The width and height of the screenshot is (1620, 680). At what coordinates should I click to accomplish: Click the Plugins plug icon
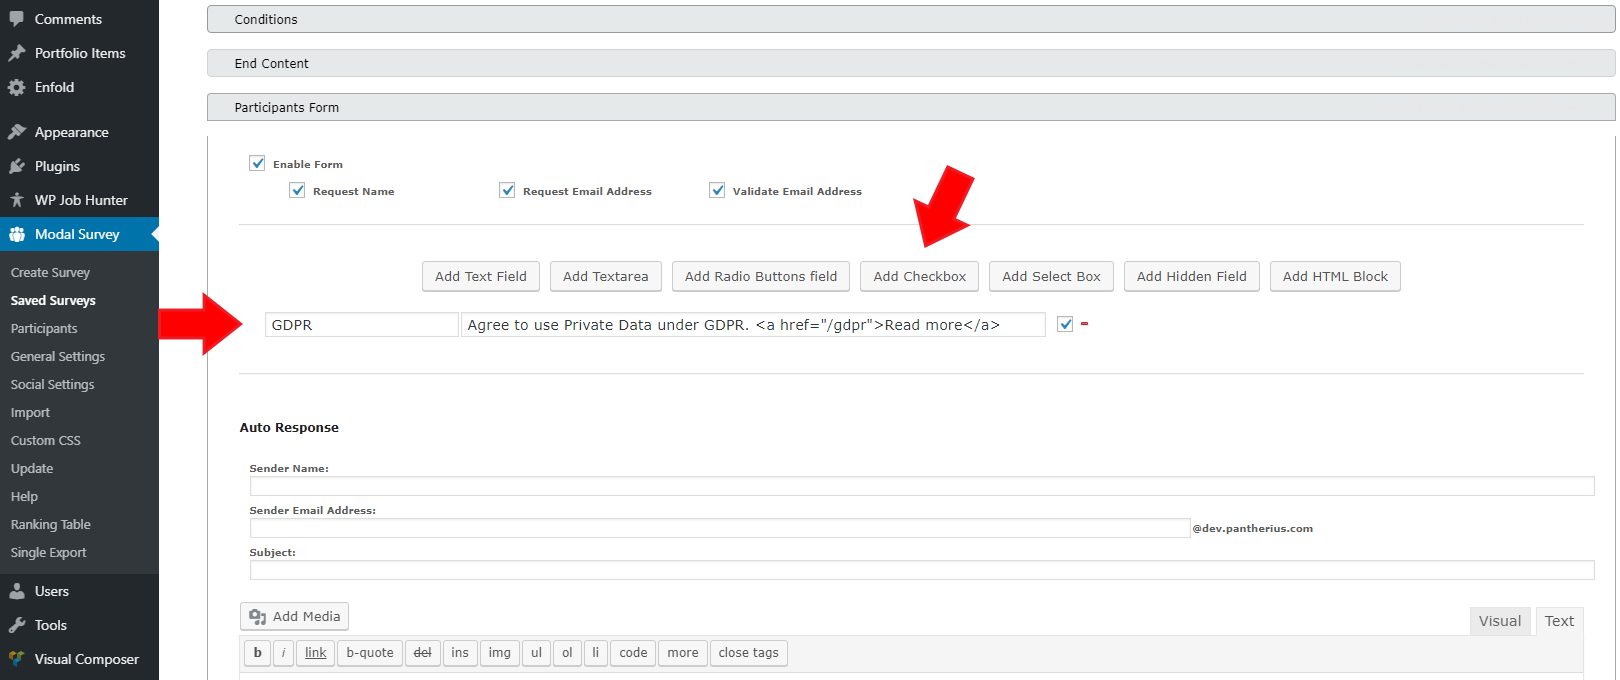point(17,166)
